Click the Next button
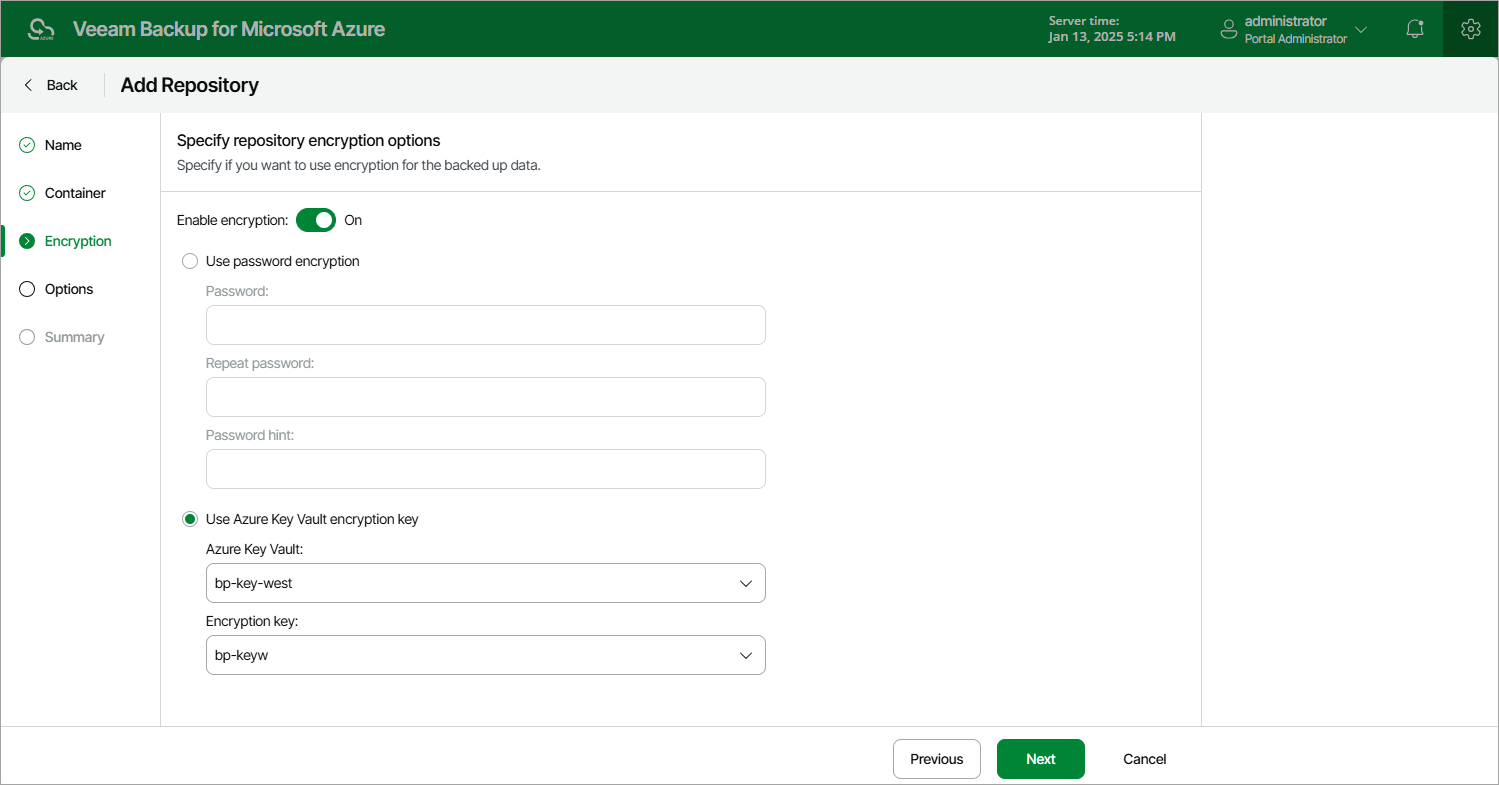The width and height of the screenshot is (1499, 785). (1040, 758)
